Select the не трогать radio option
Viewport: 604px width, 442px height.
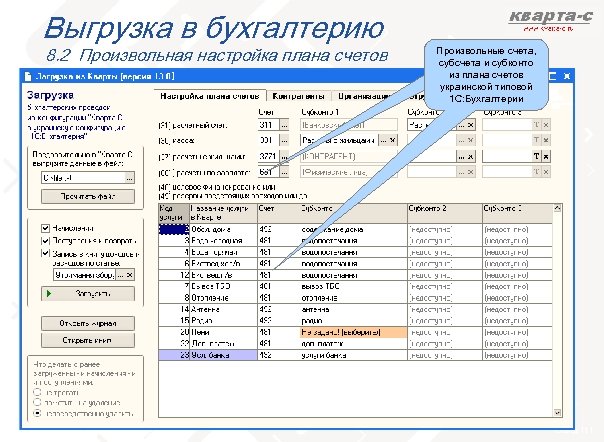click(x=37, y=393)
